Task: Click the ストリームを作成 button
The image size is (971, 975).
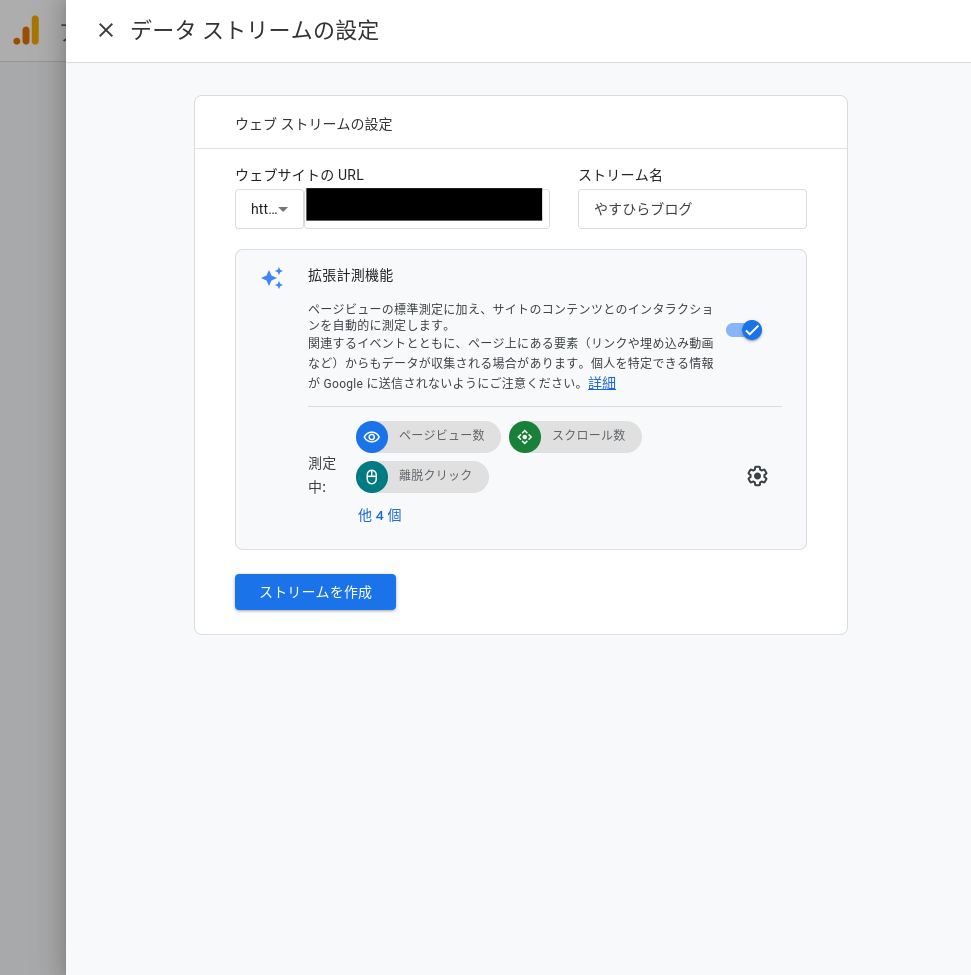Action: click(315, 592)
